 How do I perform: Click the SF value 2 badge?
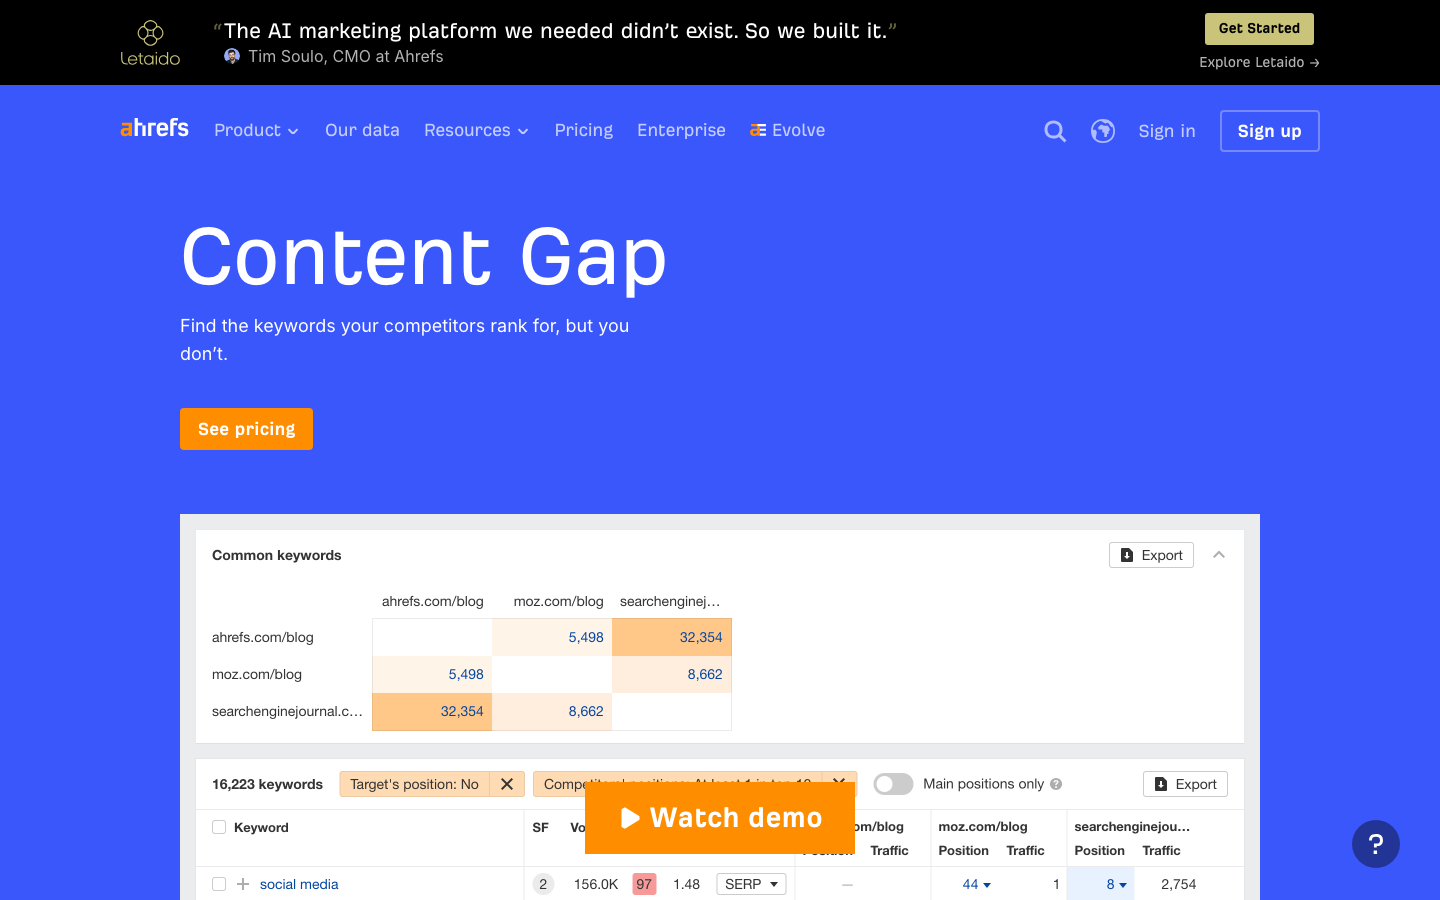543,884
